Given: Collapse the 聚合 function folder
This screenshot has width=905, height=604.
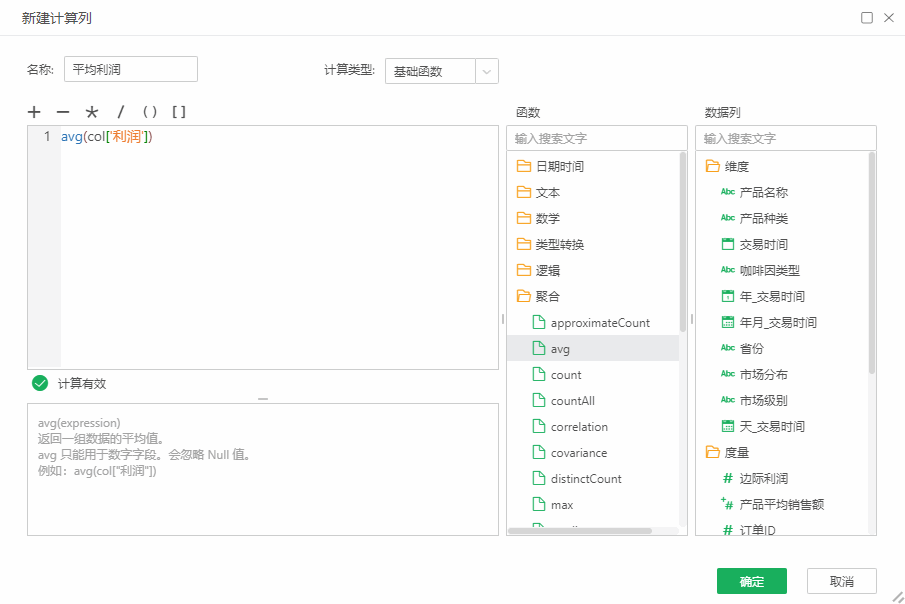Looking at the screenshot, I should [x=547, y=297].
